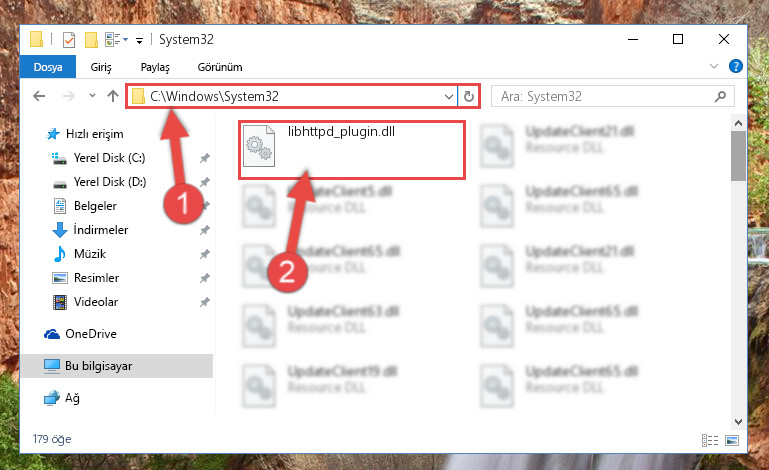Open the address bar history dropdown

(448, 96)
